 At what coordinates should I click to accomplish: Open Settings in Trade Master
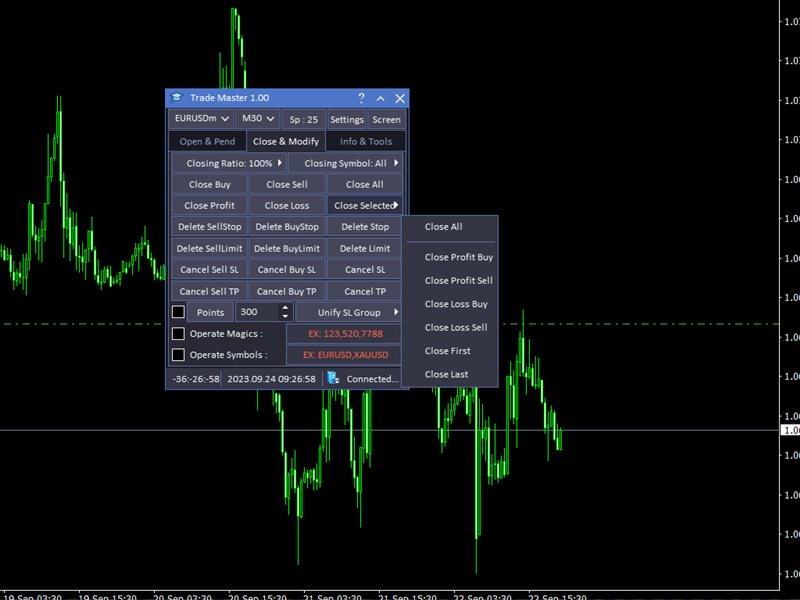click(x=347, y=119)
